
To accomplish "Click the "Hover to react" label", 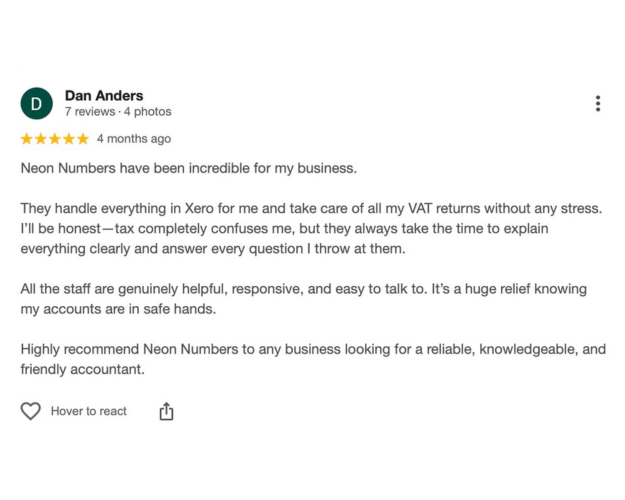I will tap(88, 411).
